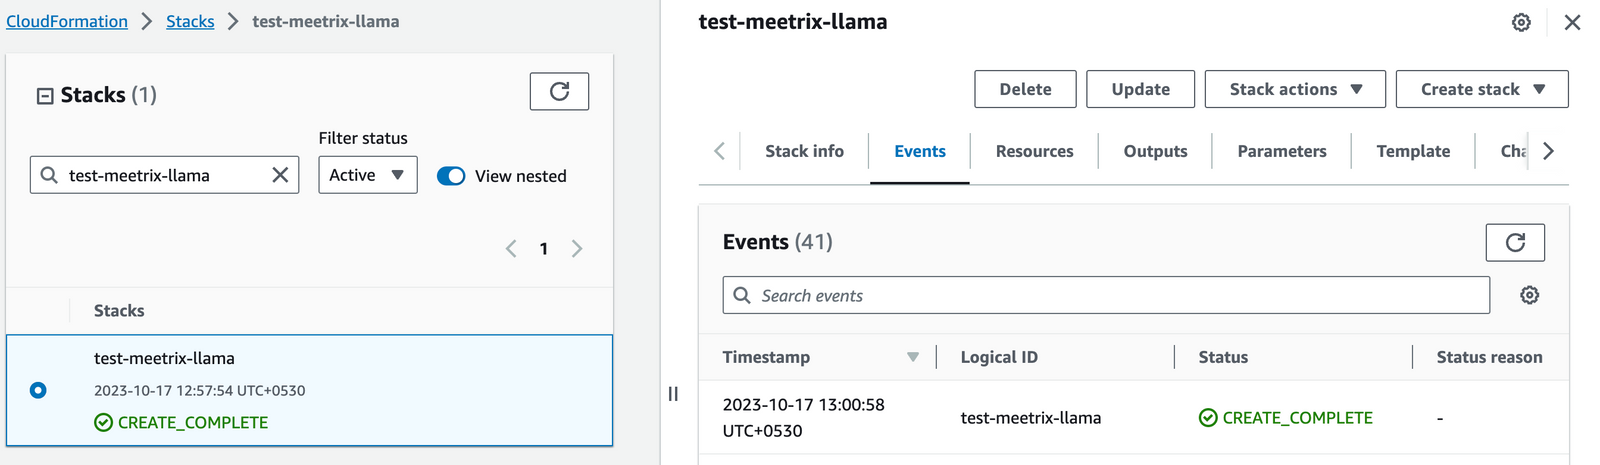Viewport: 1600px width, 465px height.
Task: Click the Status column header
Action: 1223,357
